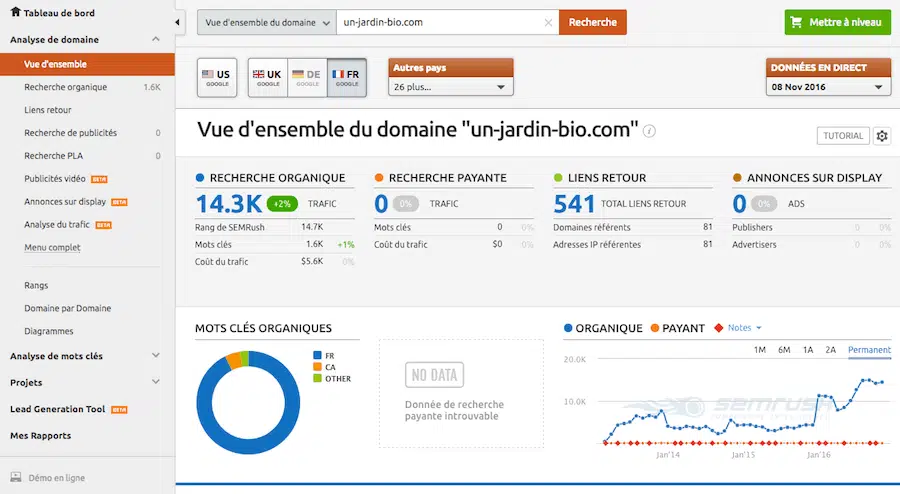Click the settings gear icon beside Tutorial

coord(881,136)
